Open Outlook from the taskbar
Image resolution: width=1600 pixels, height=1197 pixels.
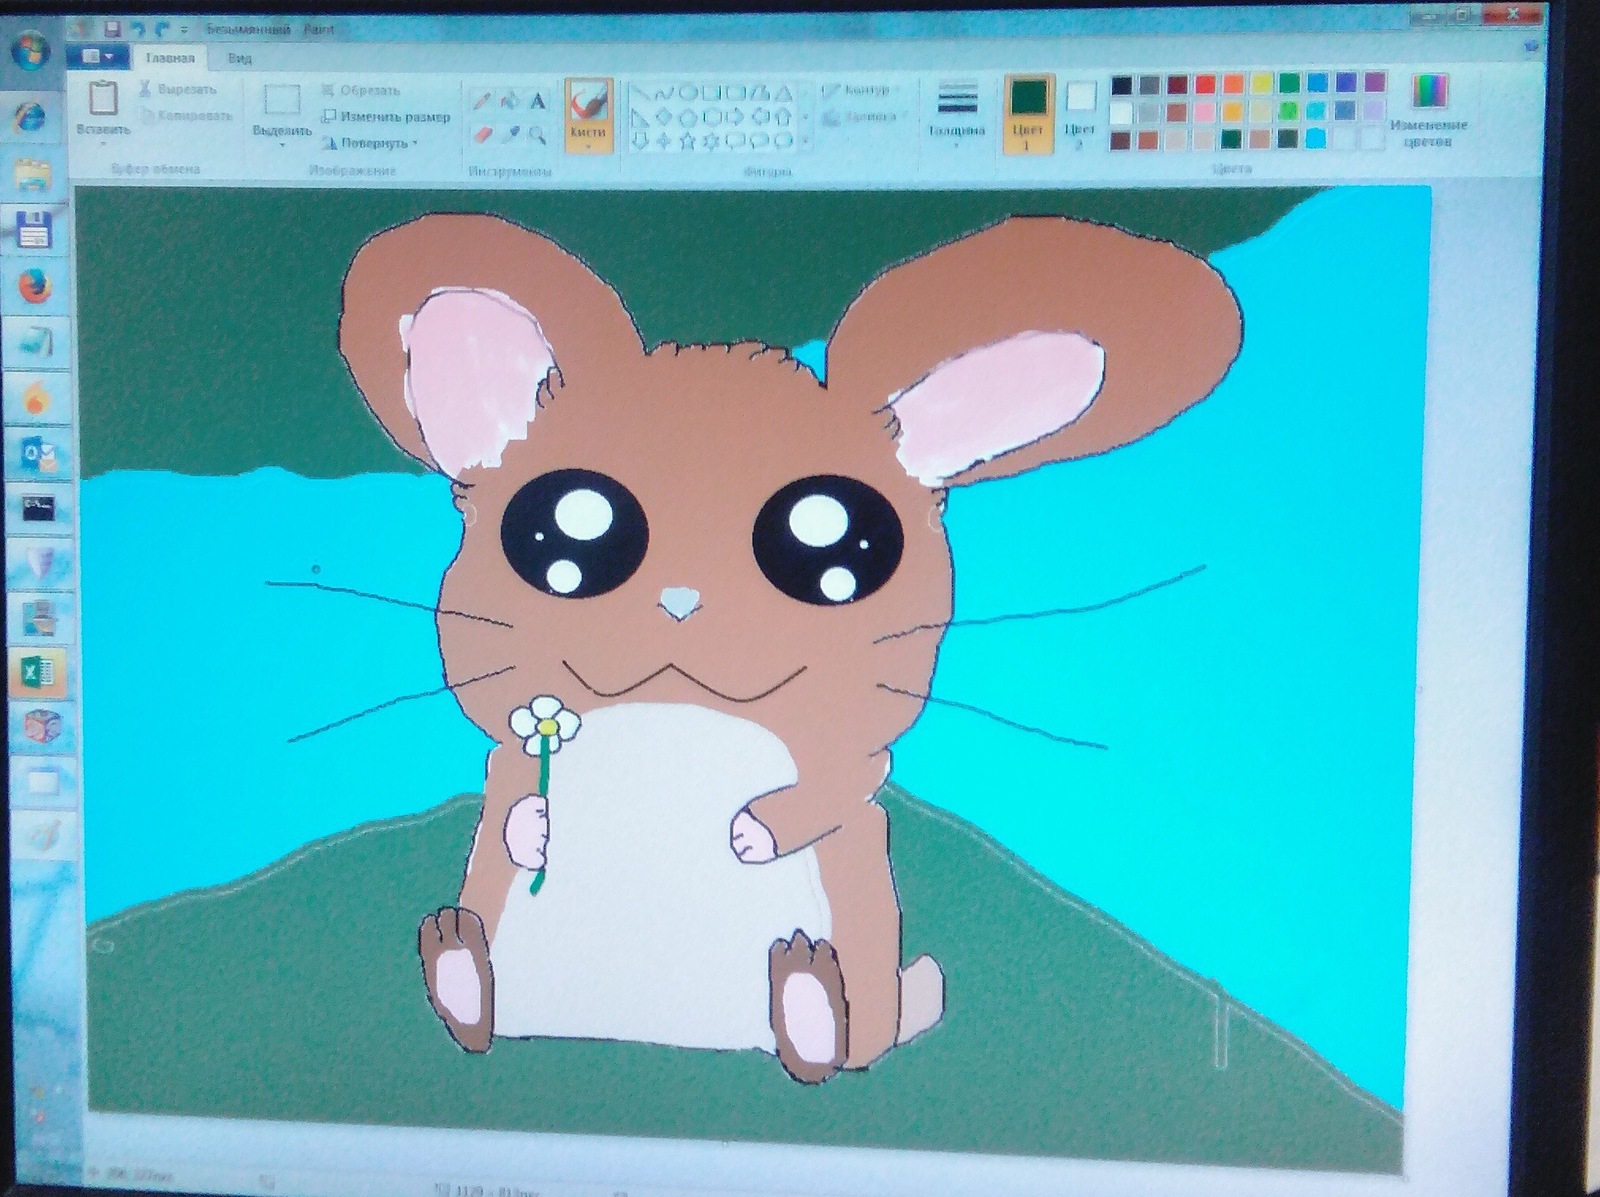tap(38, 455)
